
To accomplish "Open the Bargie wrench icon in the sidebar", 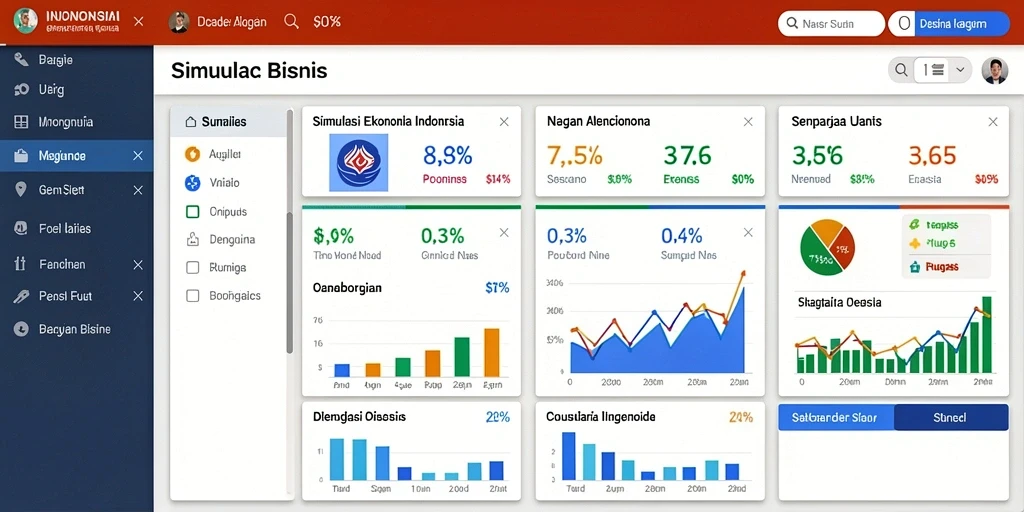I will tap(21, 60).
